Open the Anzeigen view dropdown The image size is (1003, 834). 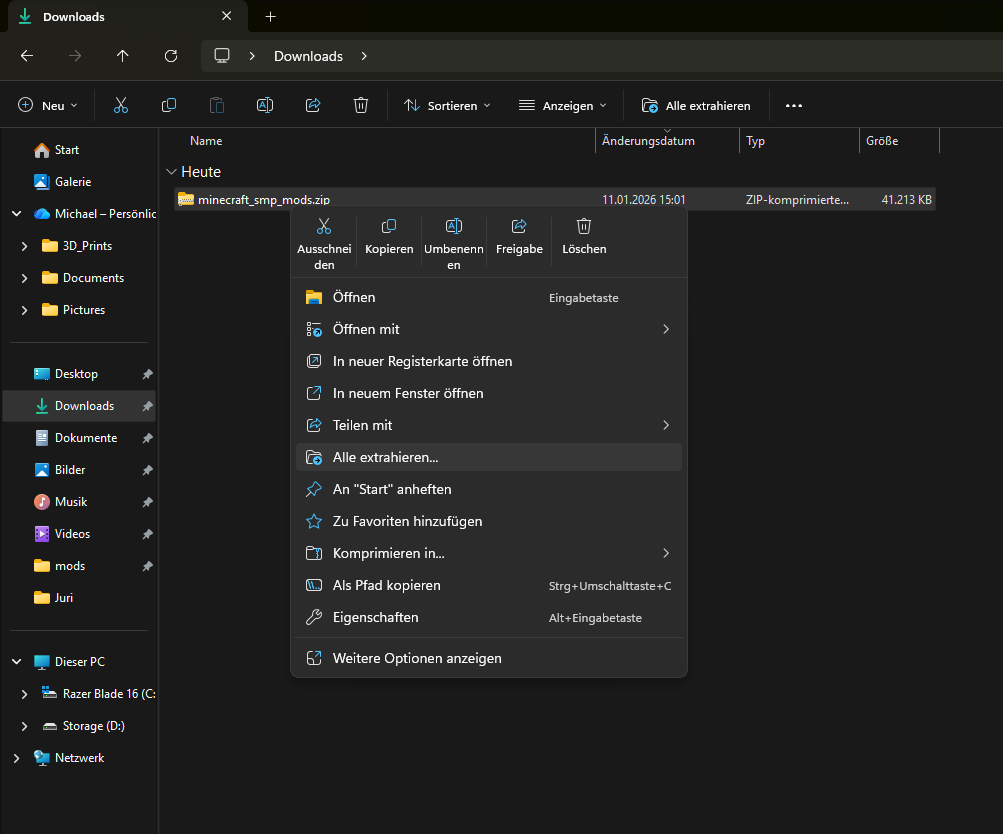coord(562,105)
